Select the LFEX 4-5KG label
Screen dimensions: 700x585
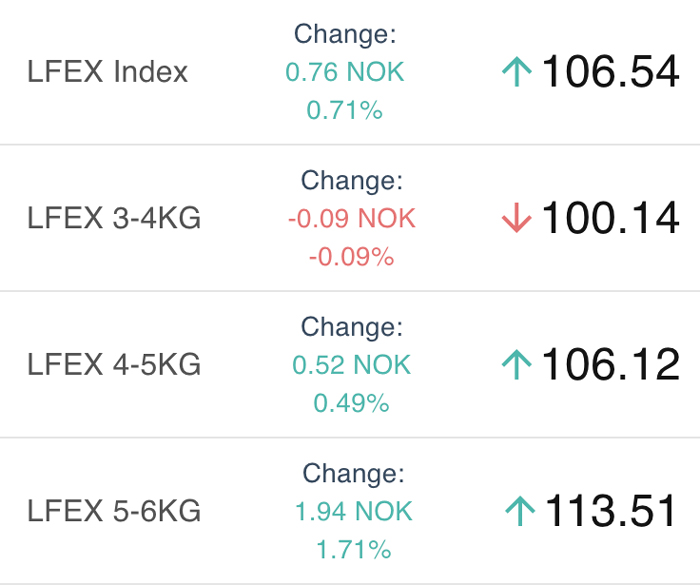coord(114,365)
